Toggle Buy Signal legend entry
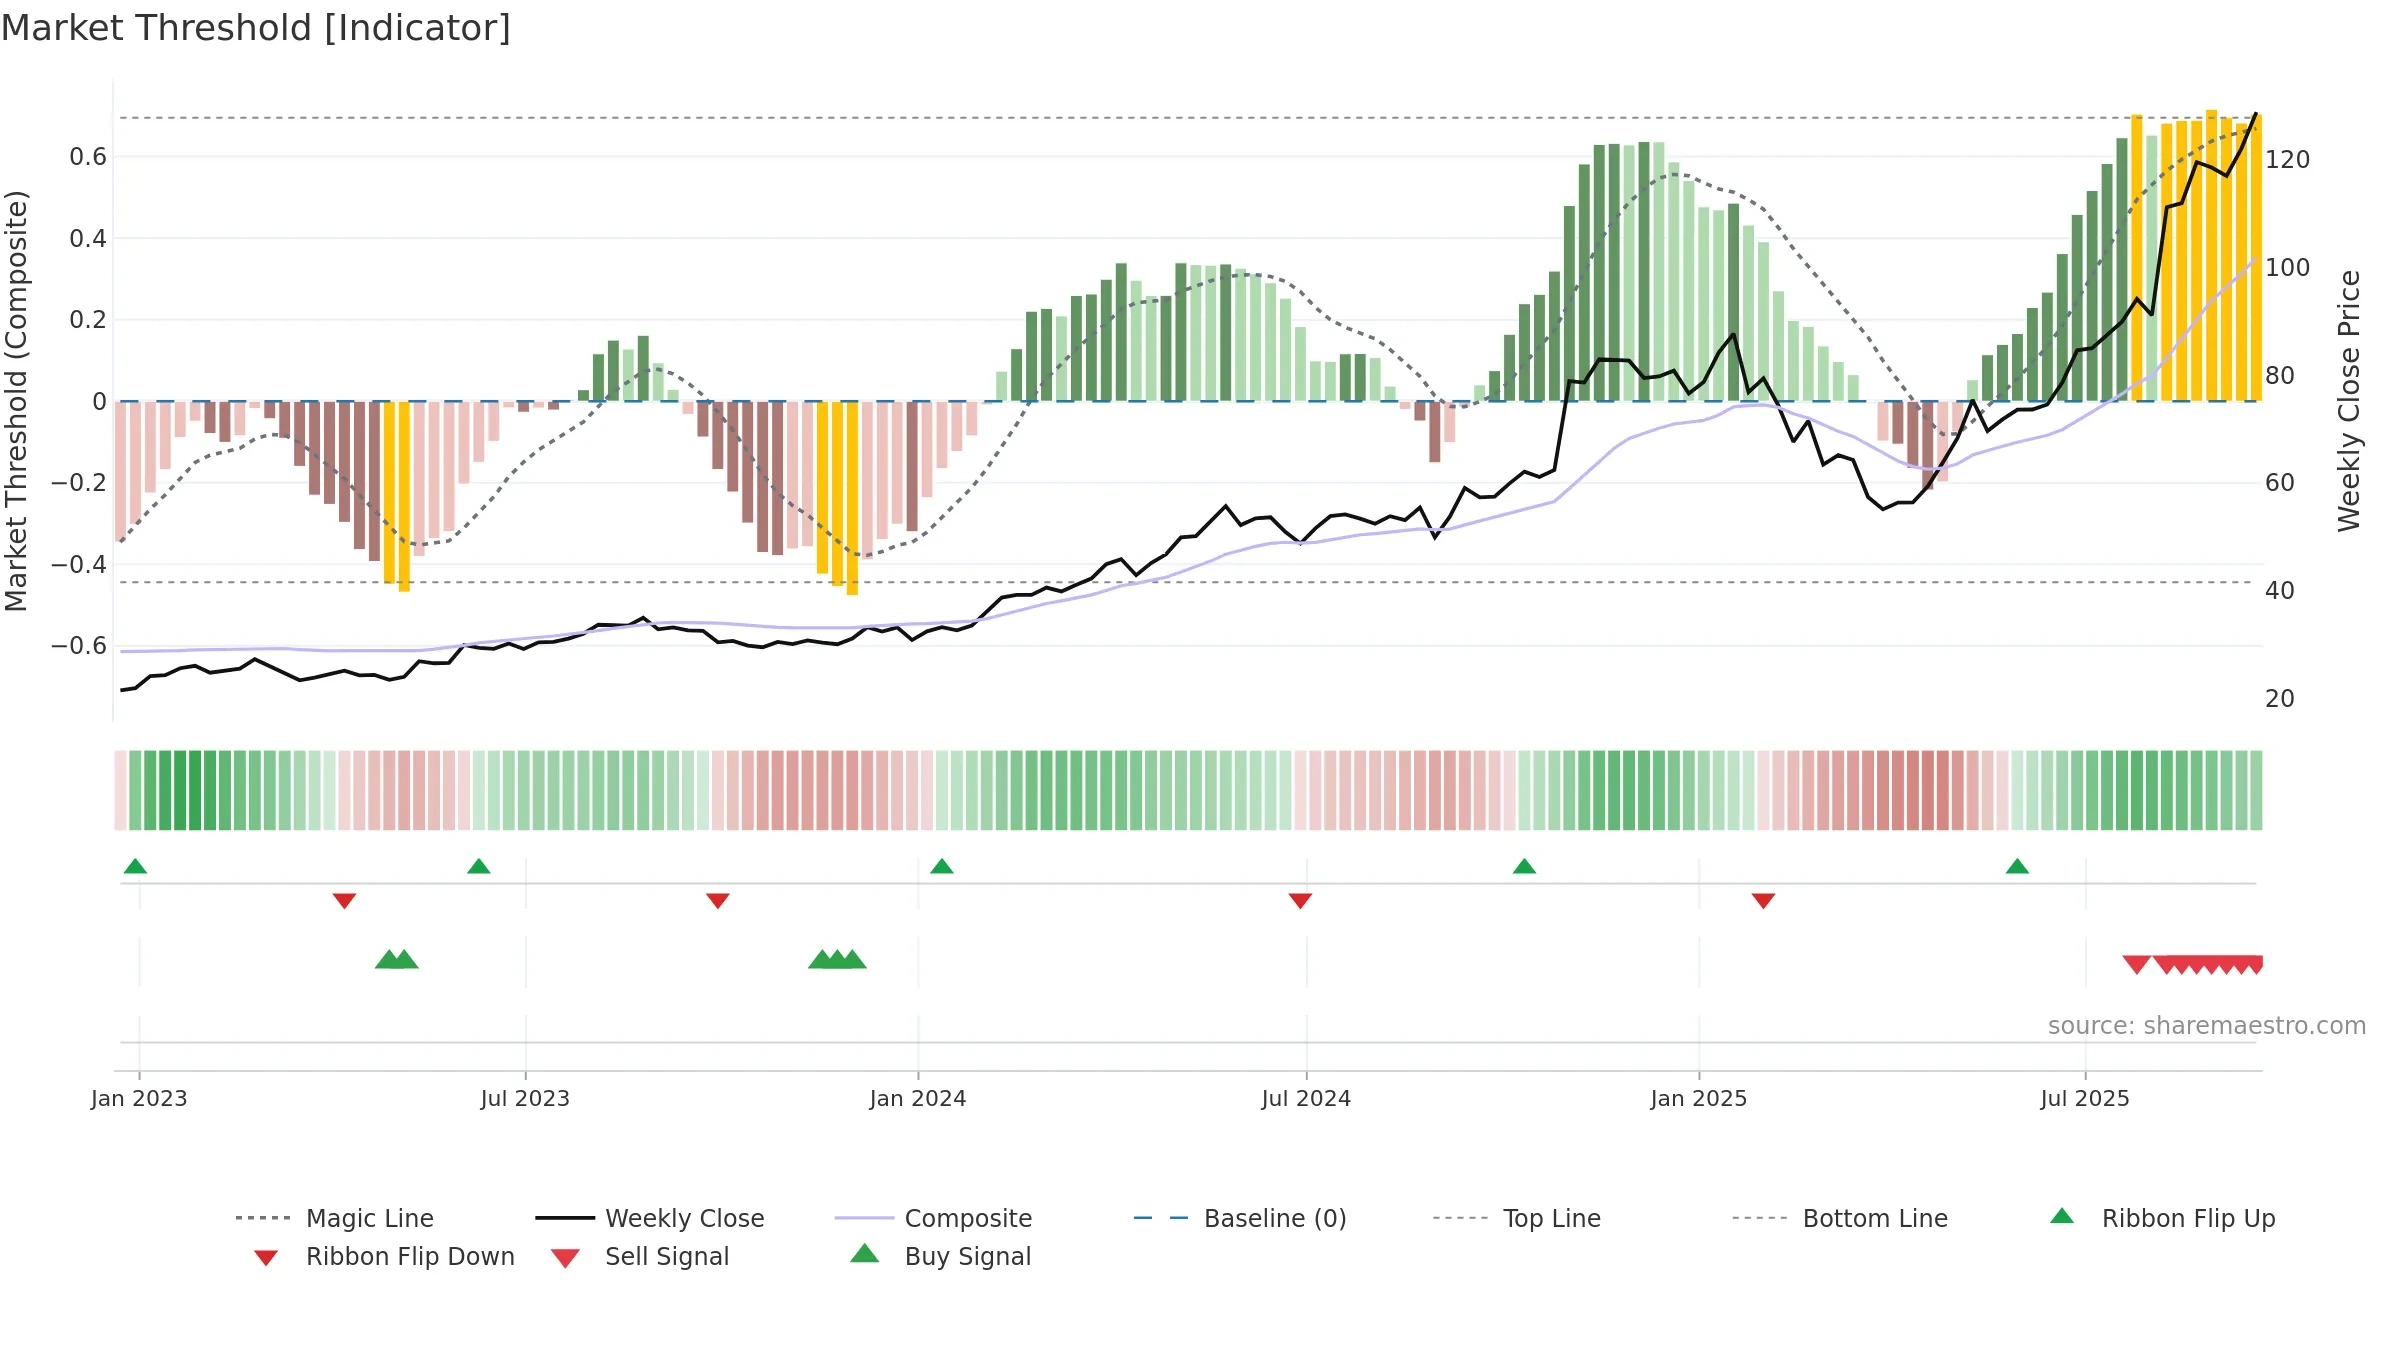The image size is (2400, 1350). tap(940, 1256)
